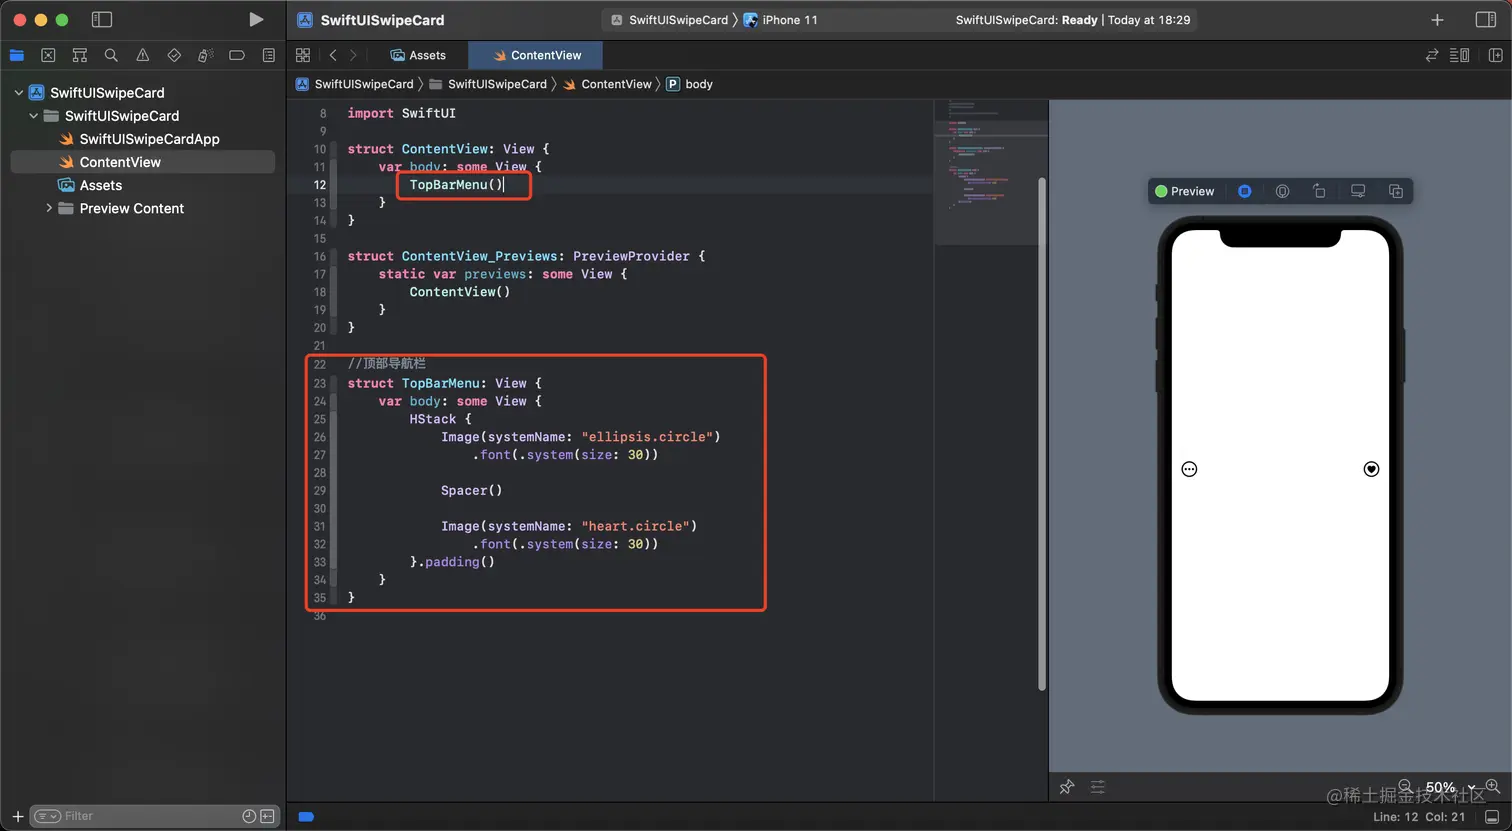Run the project with the play button
Screen dimensions: 1512x831
pyautogui.click(x=256, y=19)
